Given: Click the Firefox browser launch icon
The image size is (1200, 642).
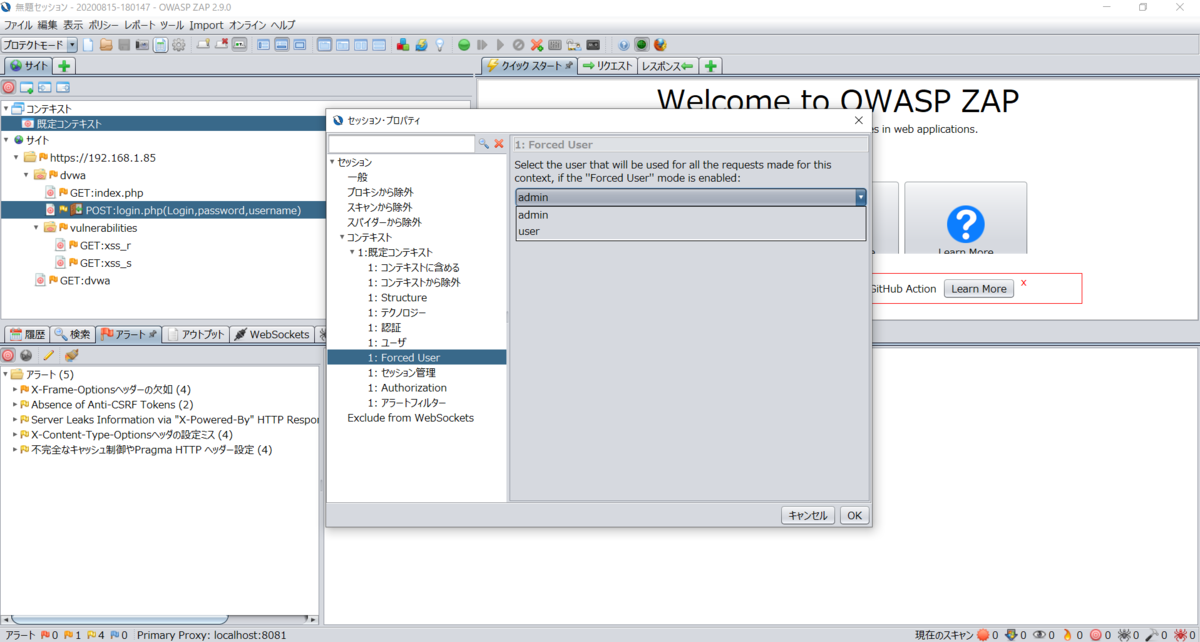Looking at the screenshot, I should 660,45.
